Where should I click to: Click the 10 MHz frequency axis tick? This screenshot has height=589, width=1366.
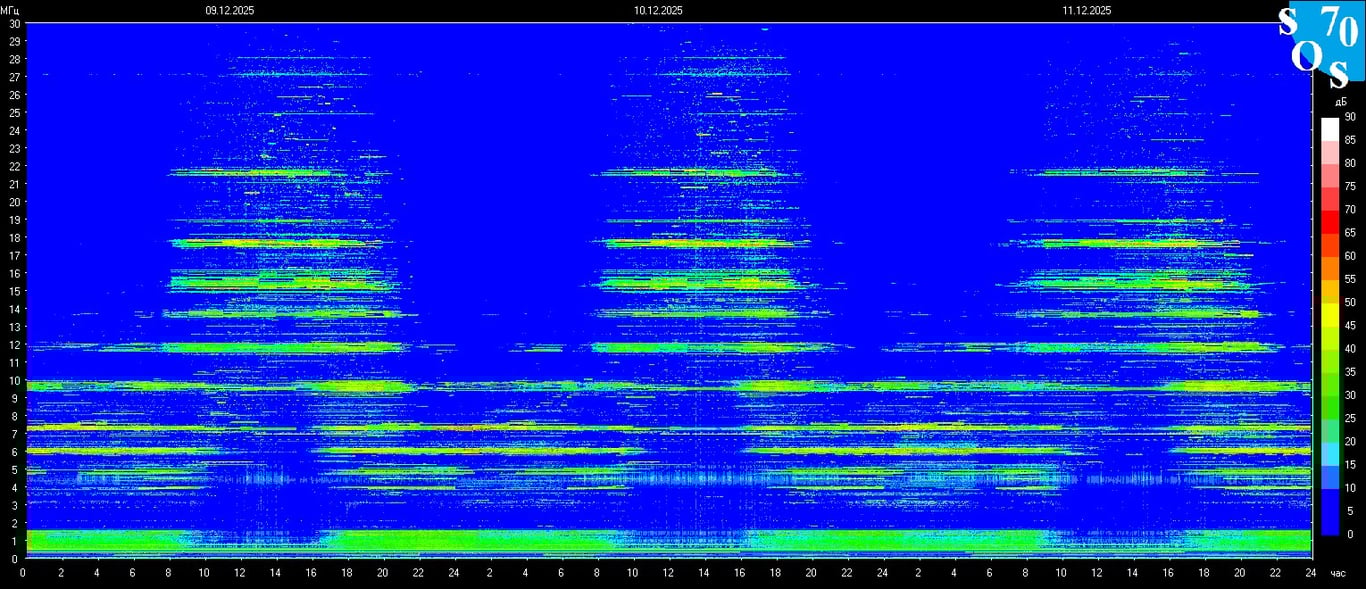click(x=14, y=380)
